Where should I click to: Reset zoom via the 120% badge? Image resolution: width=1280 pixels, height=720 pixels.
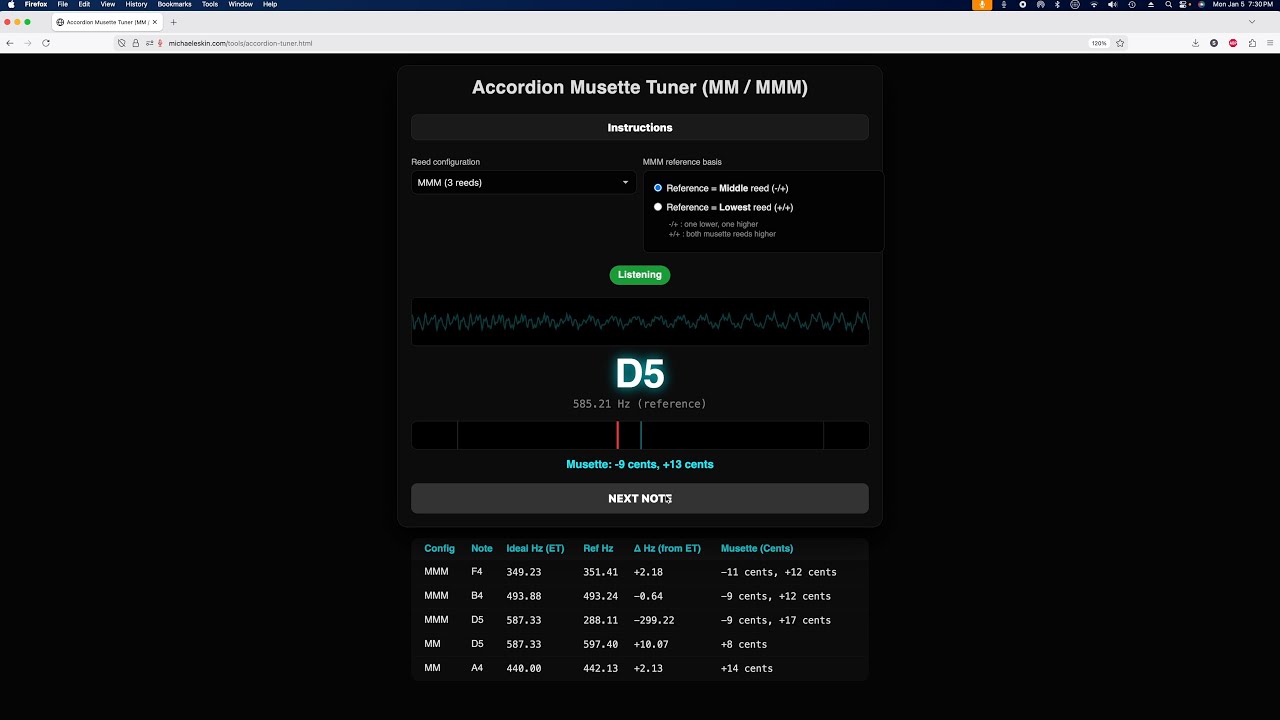[x=1099, y=43]
